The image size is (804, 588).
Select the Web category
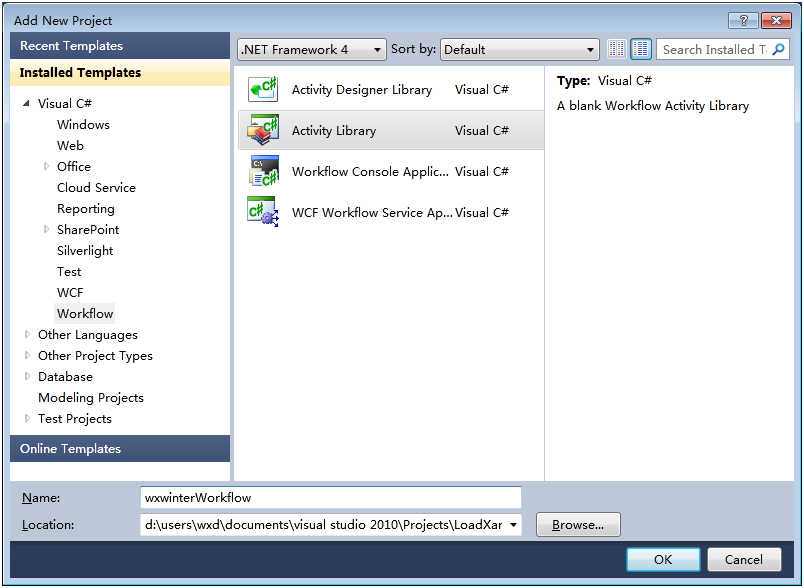coord(70,146)
